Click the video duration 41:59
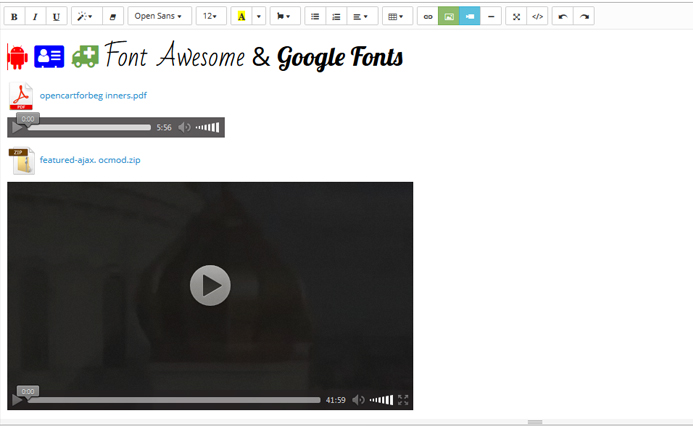This screenshot has height=428, width=693. point(336,400)
